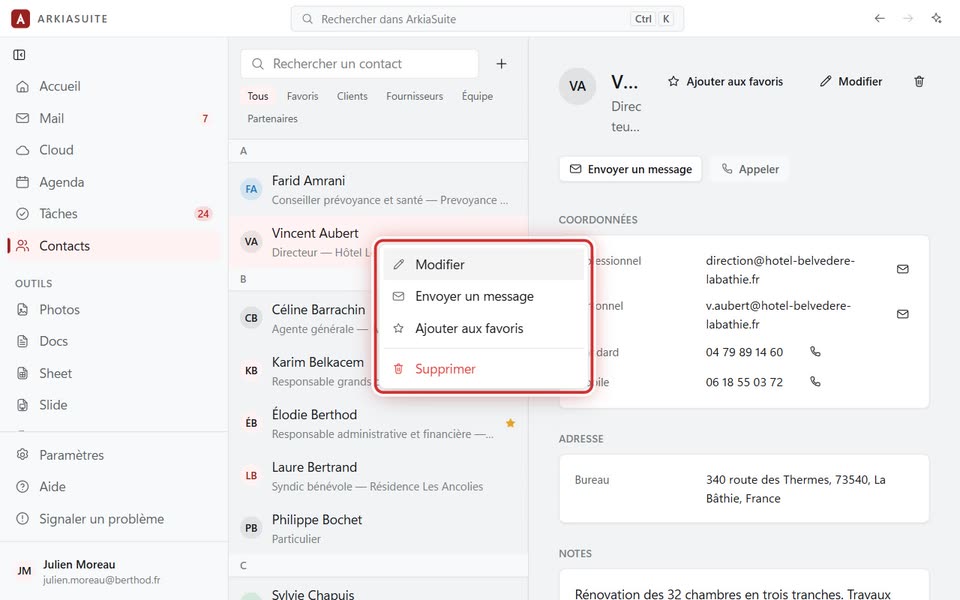Choose Envoyer un message in context menu
This screenshot has width=960, height=600.
(484, 296)
